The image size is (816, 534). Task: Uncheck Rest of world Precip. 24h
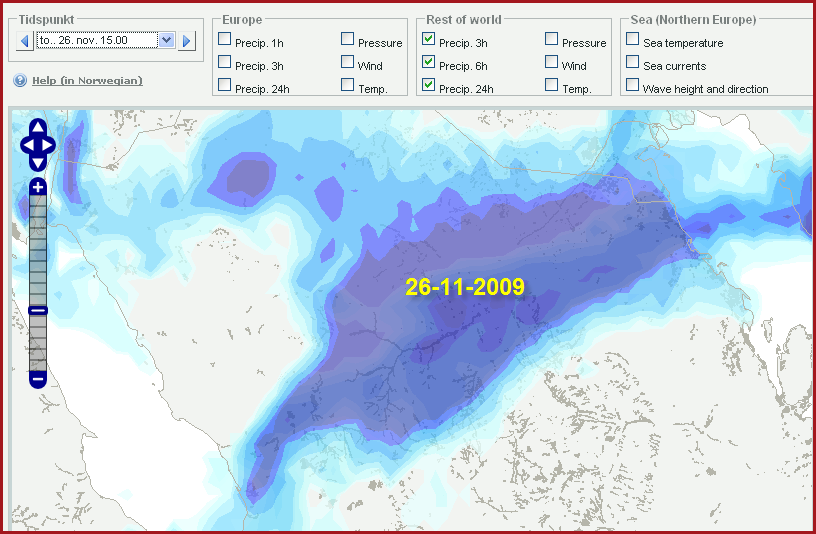[428, 84]
